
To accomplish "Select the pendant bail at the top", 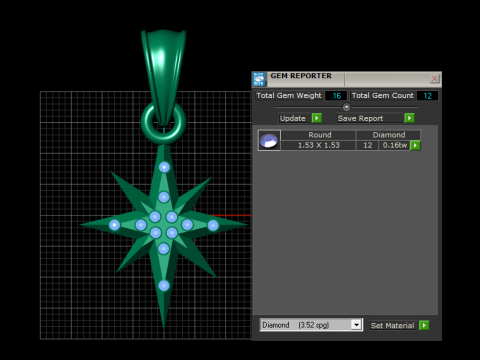I will 163,73.
